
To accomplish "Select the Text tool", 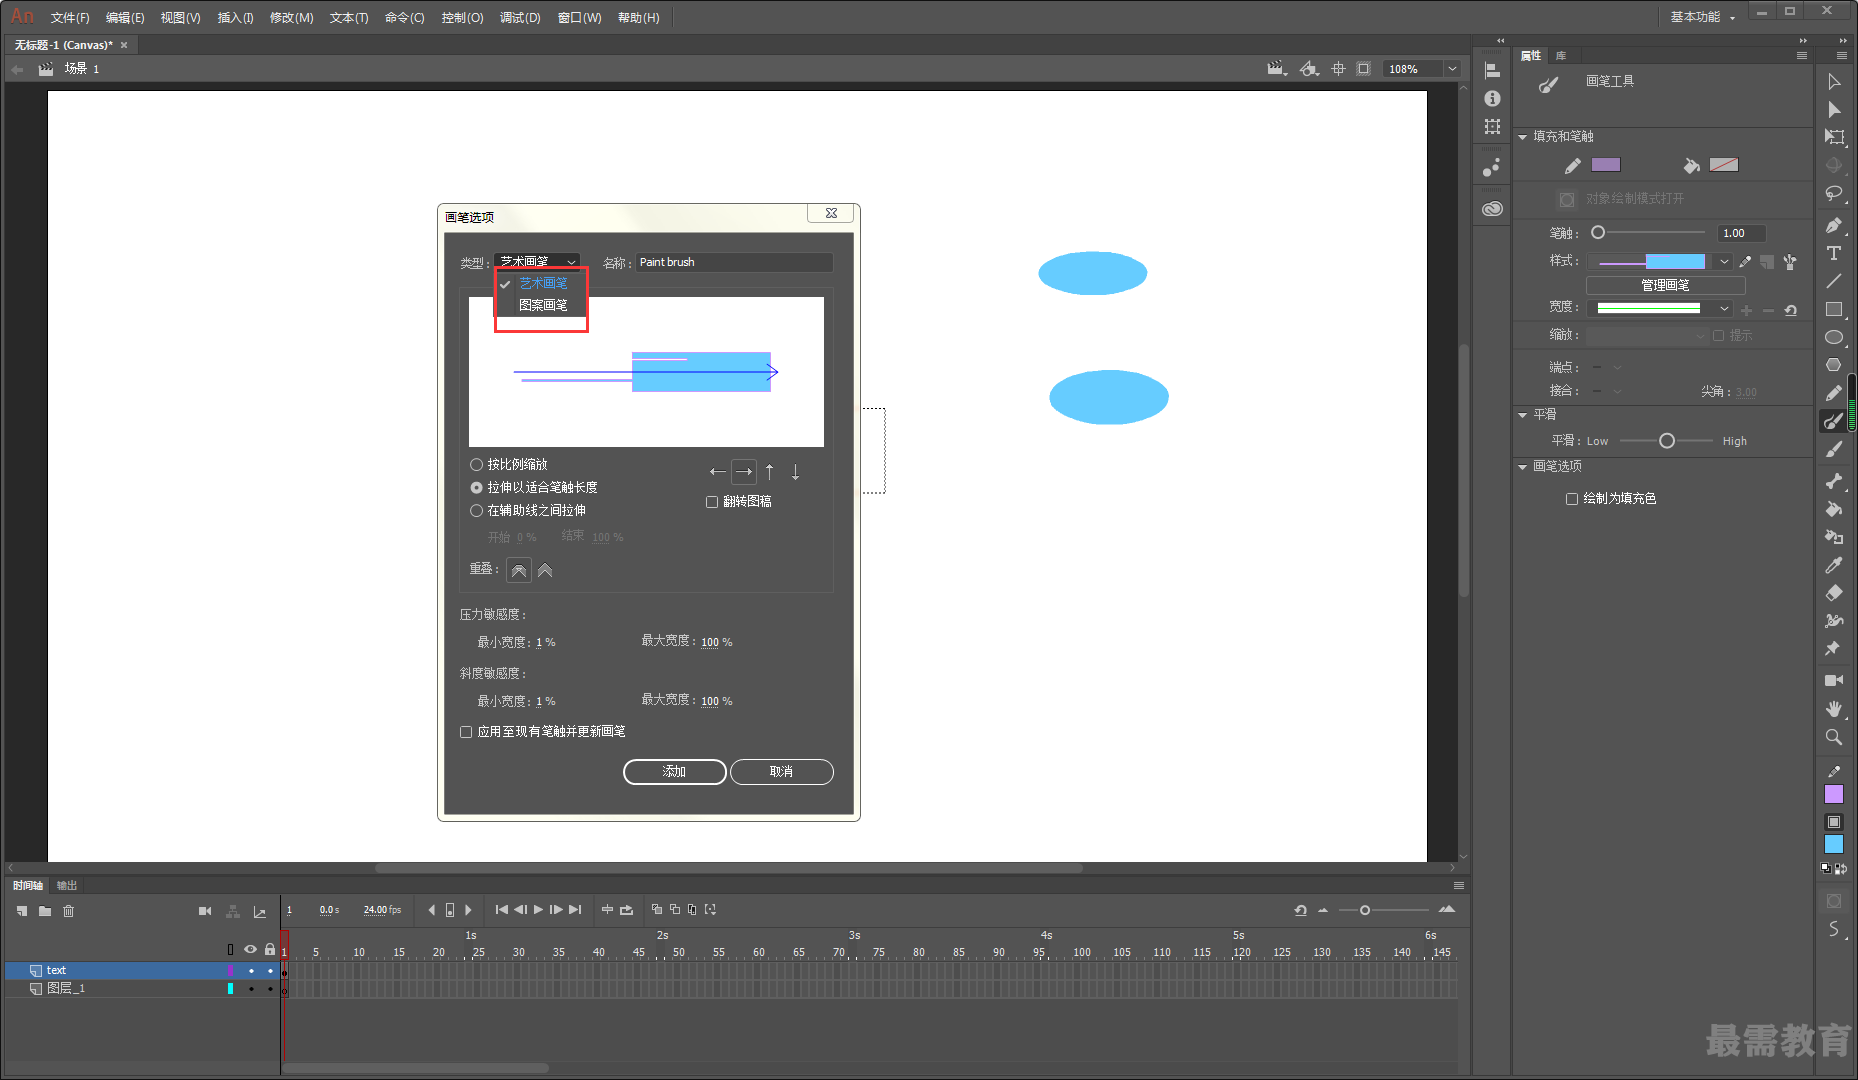I will (1834, 253).
